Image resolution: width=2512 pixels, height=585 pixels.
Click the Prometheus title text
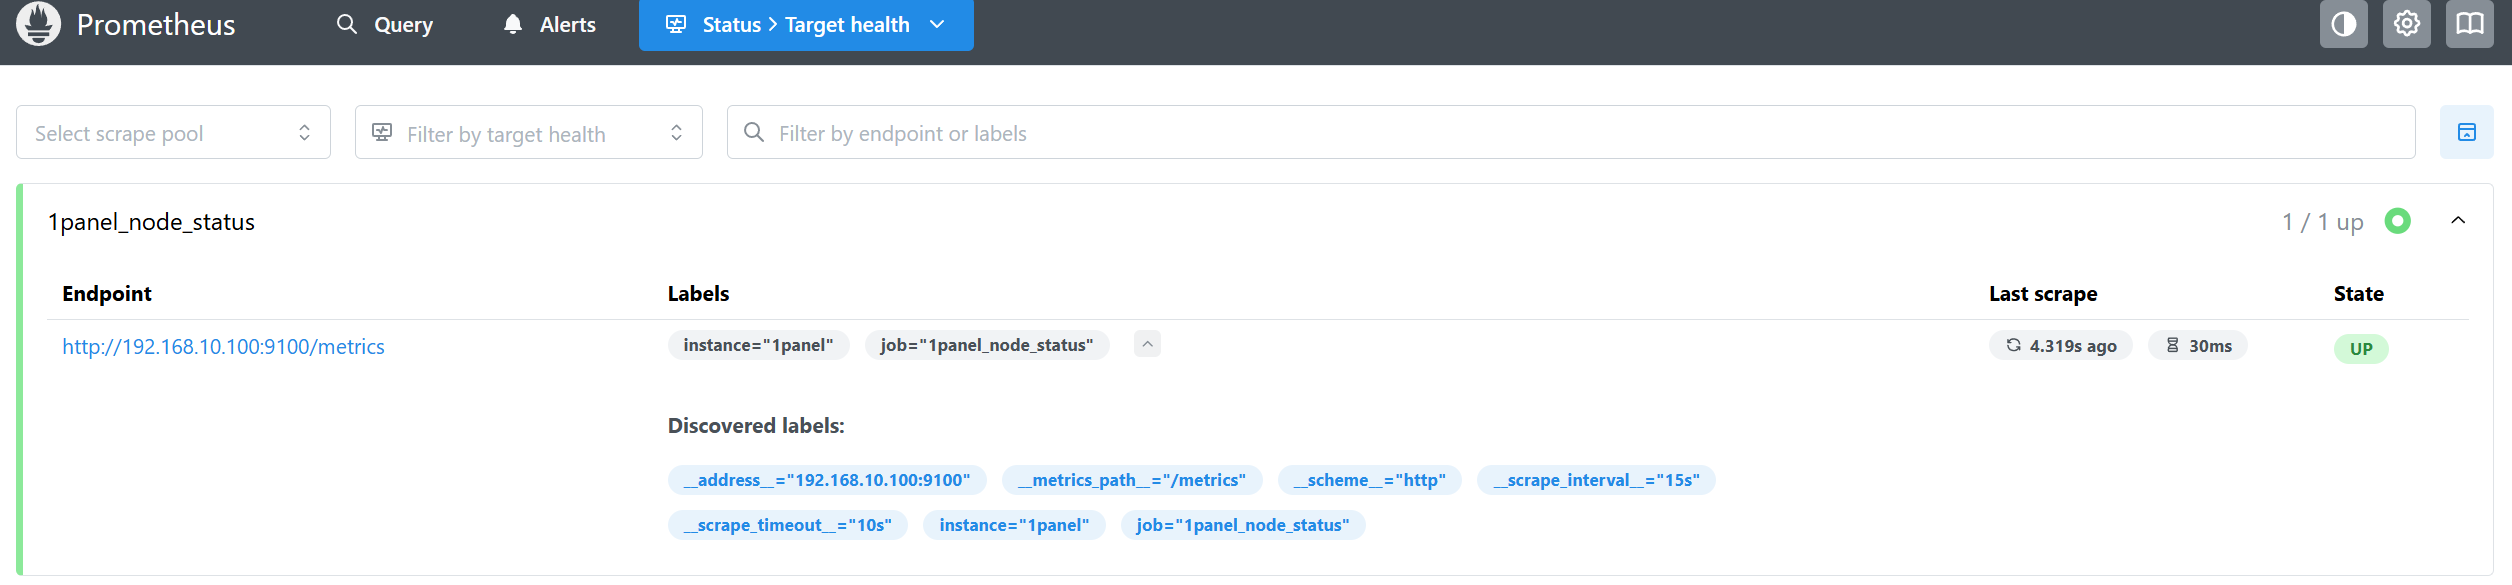click(156, 25)
